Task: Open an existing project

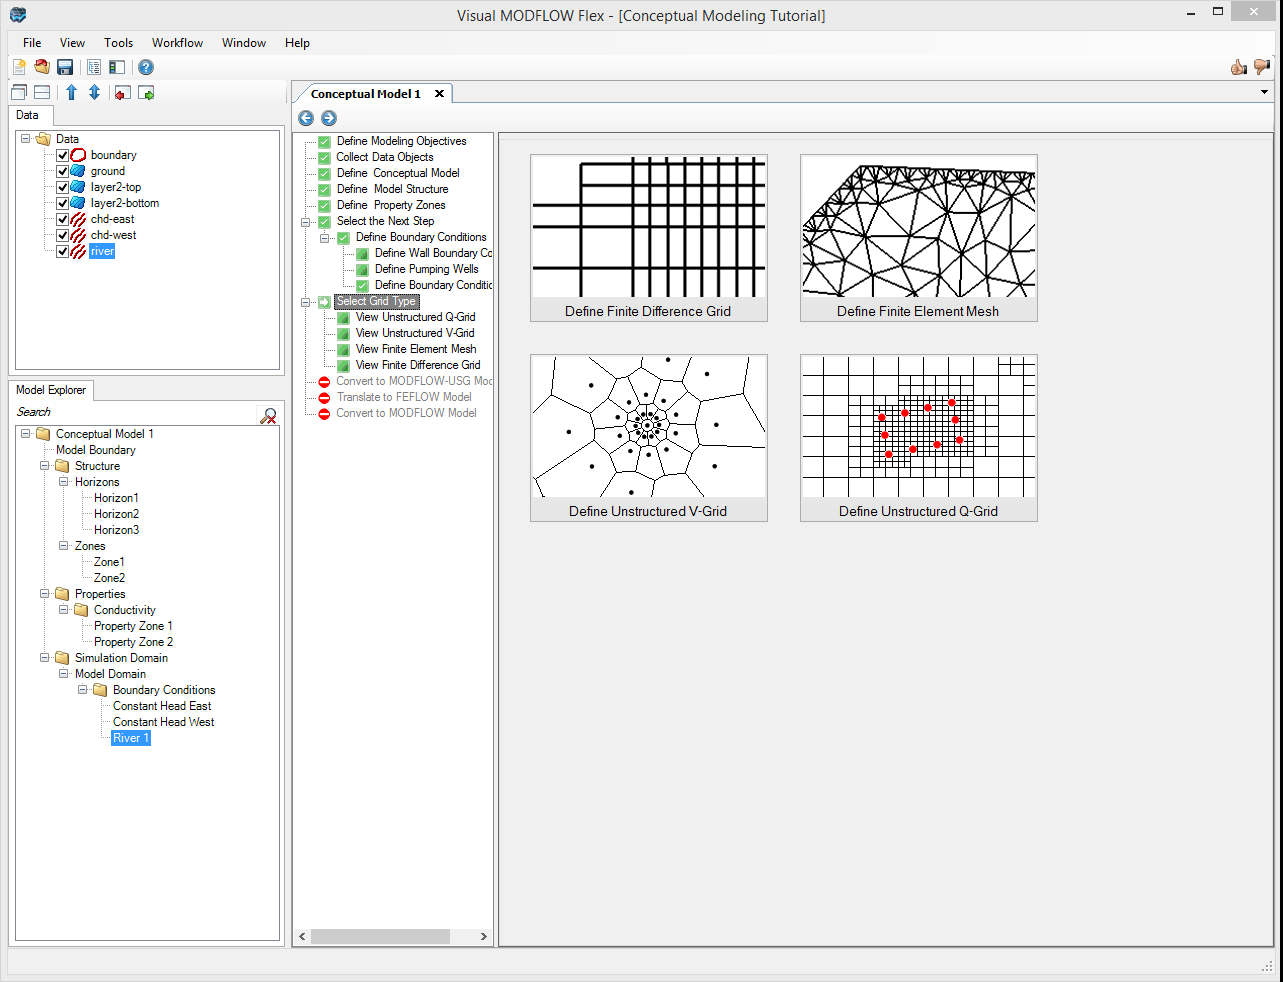Action: coord(41,66)
